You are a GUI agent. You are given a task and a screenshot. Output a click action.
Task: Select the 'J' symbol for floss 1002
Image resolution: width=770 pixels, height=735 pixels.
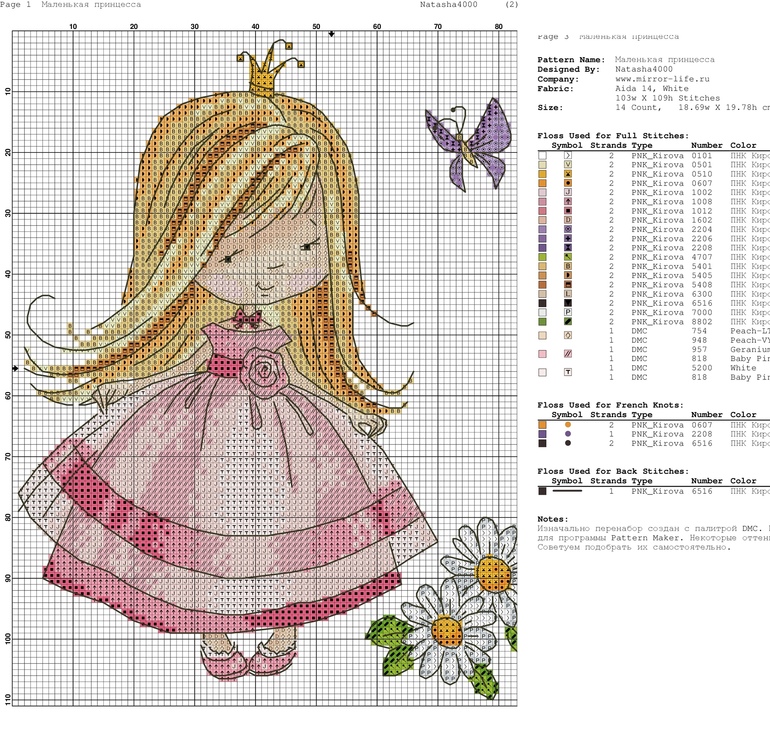(x=568, y=193)
